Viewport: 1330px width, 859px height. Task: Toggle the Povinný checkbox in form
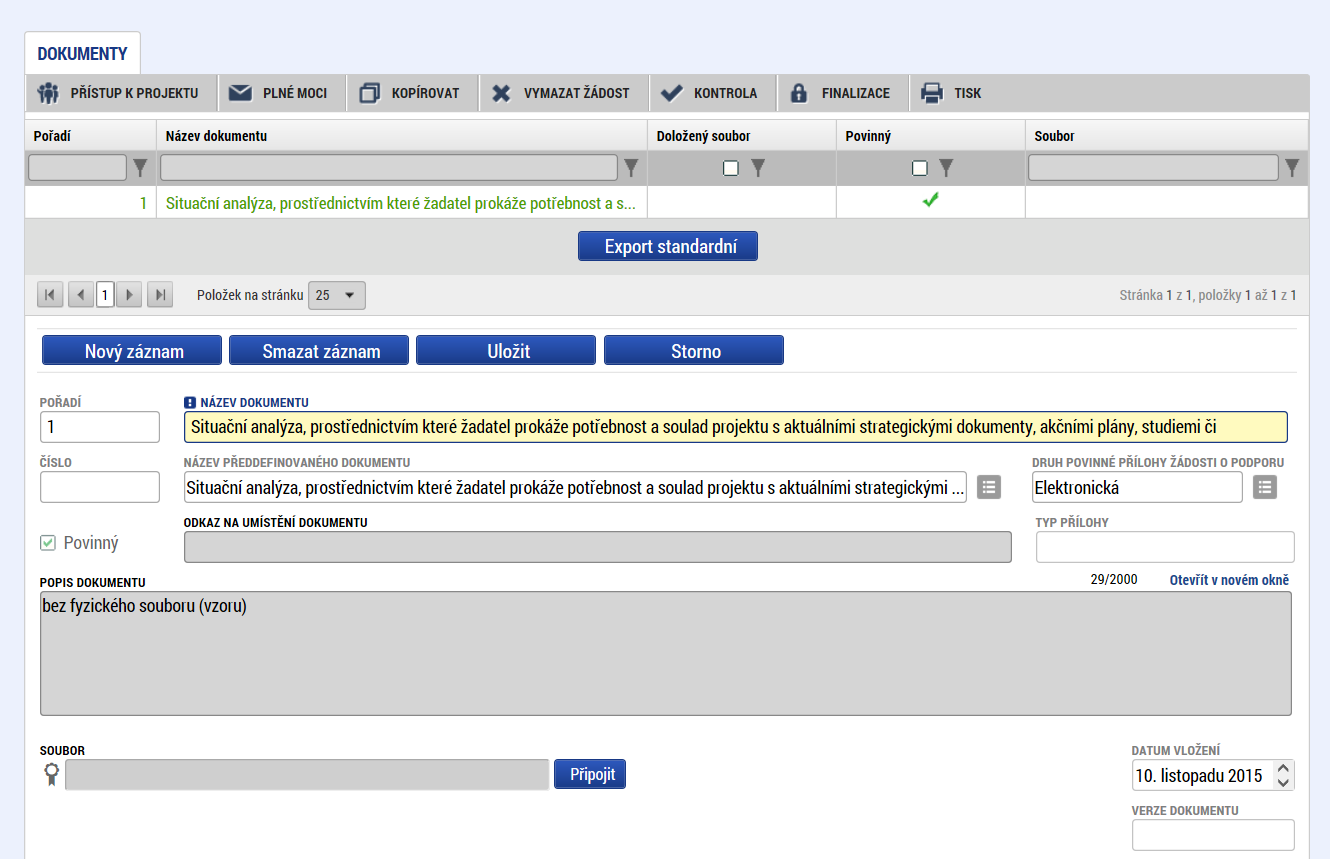click(48, 543)
